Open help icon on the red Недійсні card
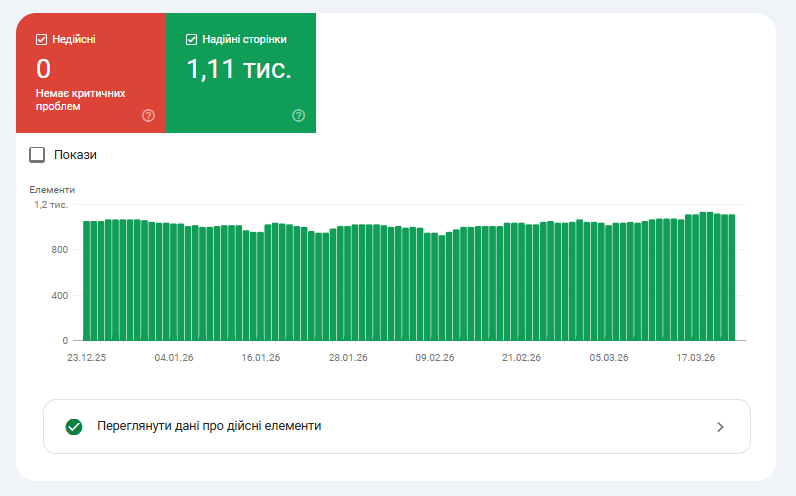 coord(148,116)
